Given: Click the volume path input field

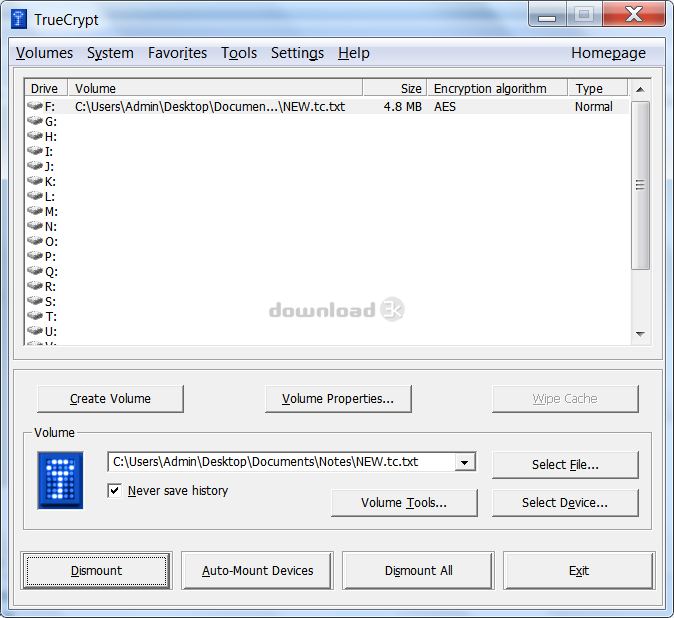Looking at the screenshot, I should coord(280,462).
